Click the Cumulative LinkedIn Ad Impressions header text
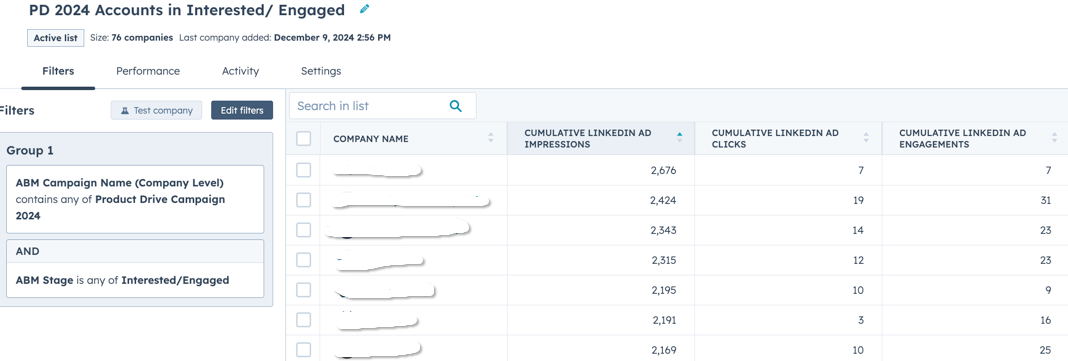Screen dimensions: 1068x361 588,138
